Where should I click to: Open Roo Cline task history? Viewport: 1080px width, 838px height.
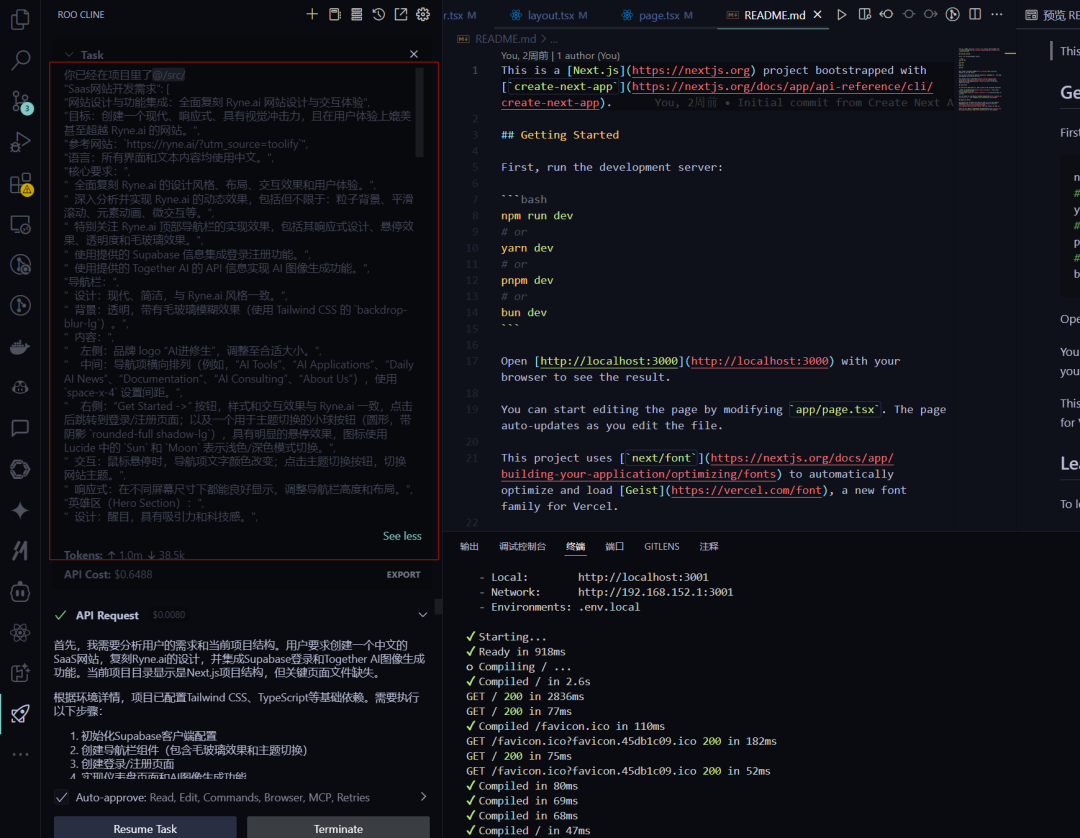378,14
